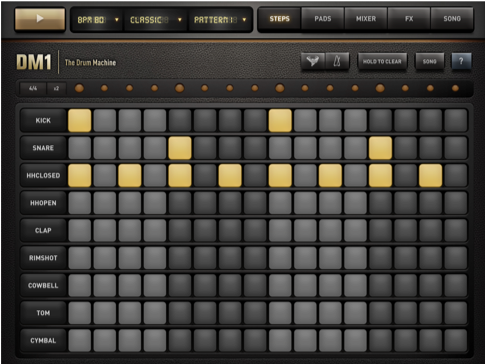Click the first beat indicator dot
Image resolution: width=485 pixels, height=364 pixels.
pyautogui.click(x=79, y=88)
